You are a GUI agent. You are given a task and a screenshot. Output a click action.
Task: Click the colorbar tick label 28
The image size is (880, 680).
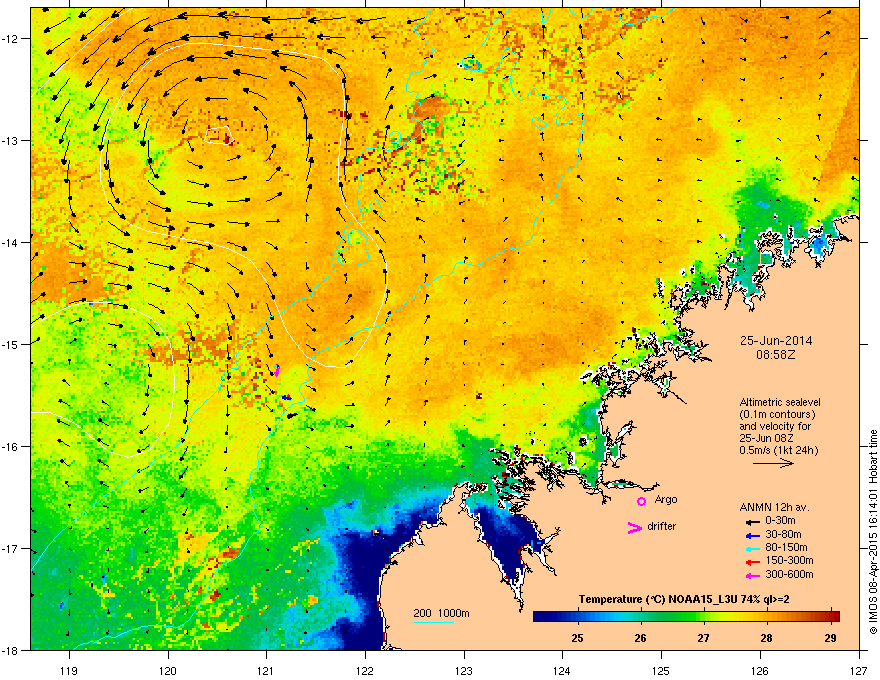[766, 638]
